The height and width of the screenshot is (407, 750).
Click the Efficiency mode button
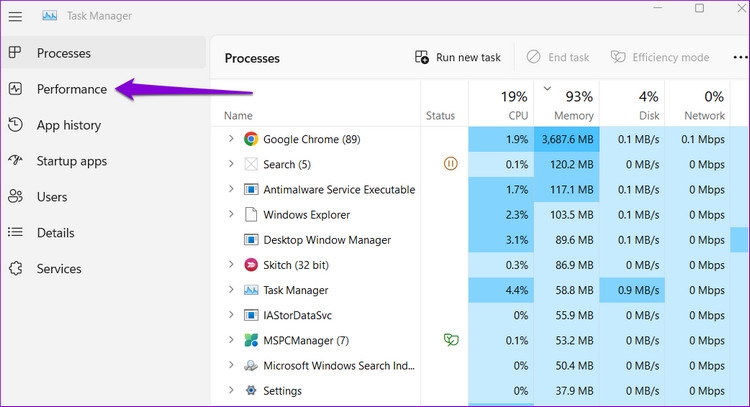click(660, 57)
